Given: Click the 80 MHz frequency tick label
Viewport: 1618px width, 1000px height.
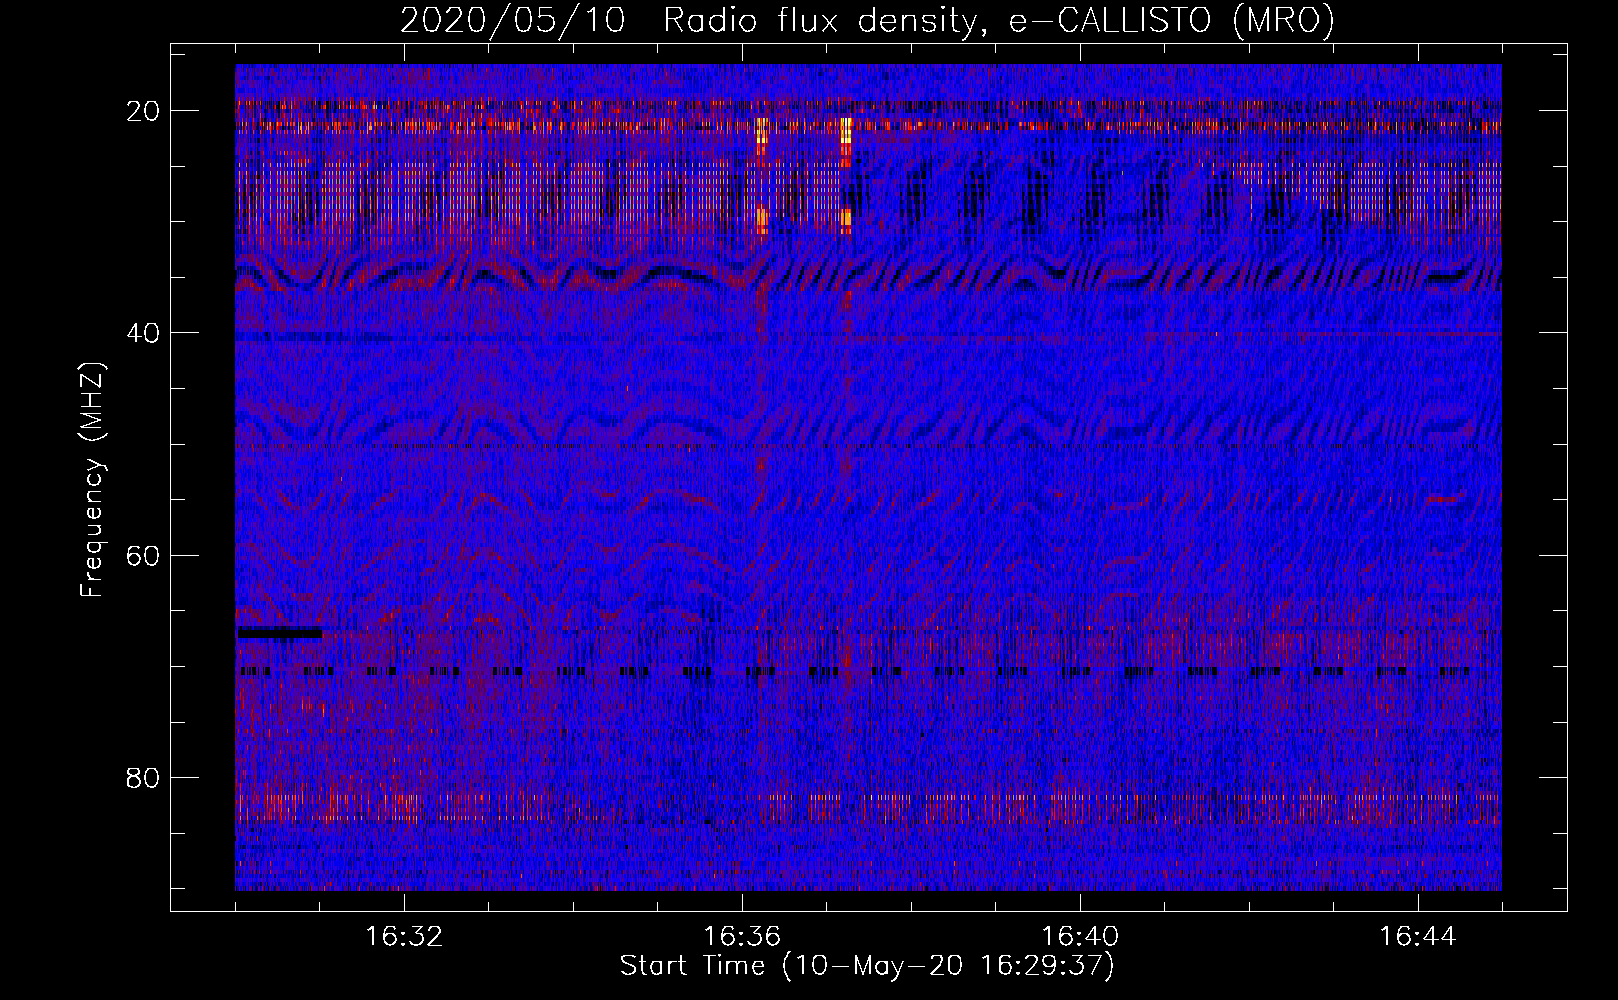Looking at the screenshot, I should pos(143,777).
